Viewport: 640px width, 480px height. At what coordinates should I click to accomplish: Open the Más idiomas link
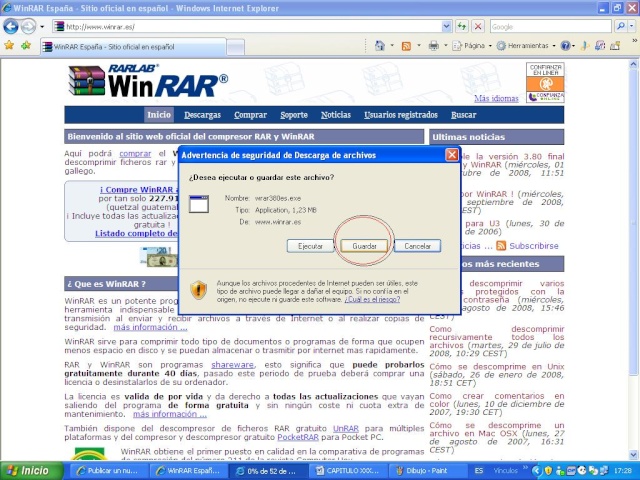496,98
